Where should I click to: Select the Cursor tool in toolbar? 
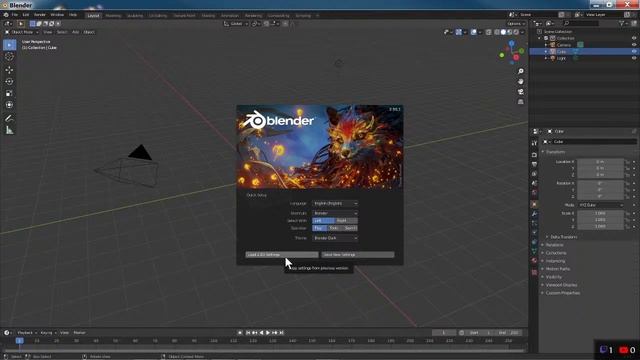click(x=9, y=57)
